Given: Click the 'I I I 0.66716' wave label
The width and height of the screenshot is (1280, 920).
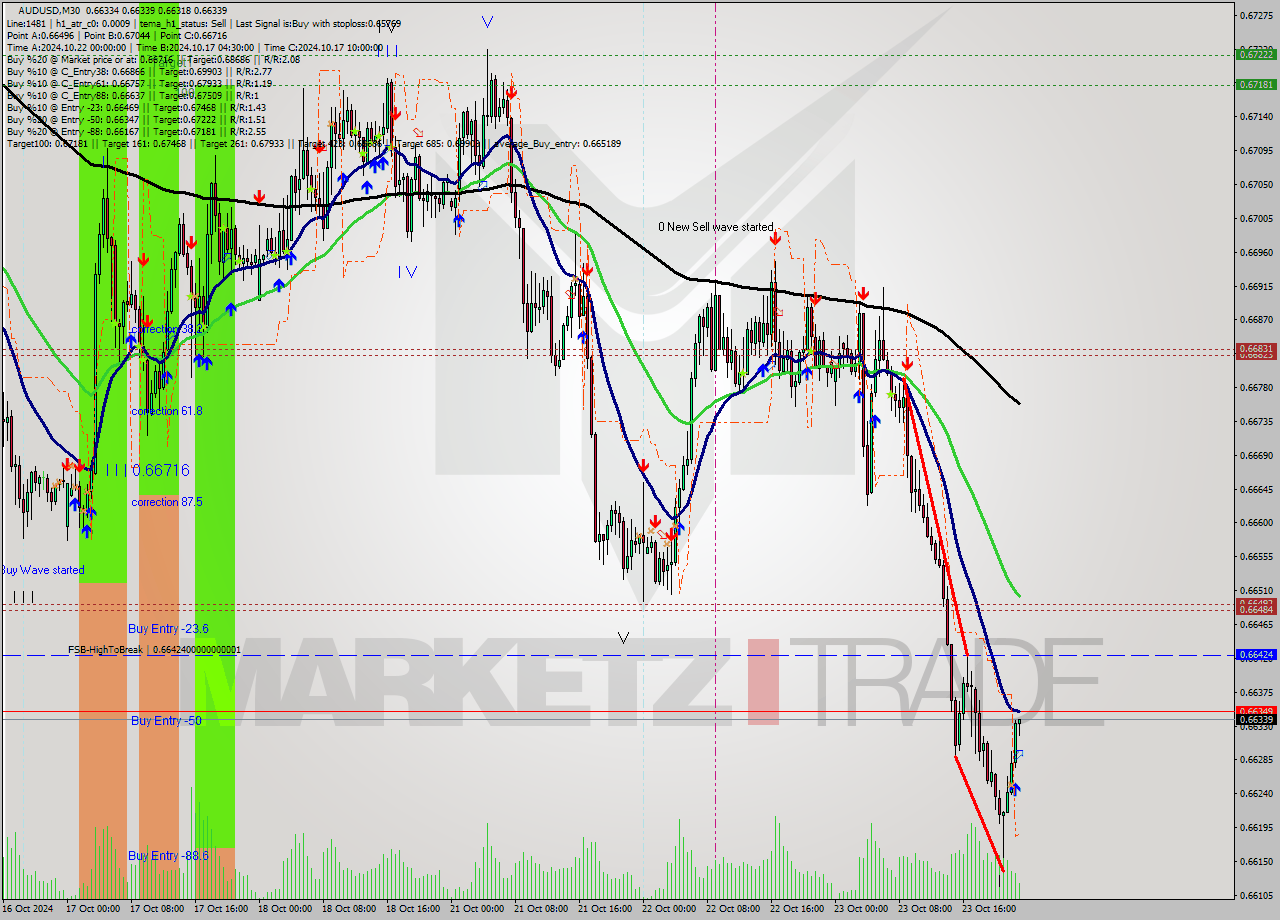Looking at the screenshot, I should [147, 470].
